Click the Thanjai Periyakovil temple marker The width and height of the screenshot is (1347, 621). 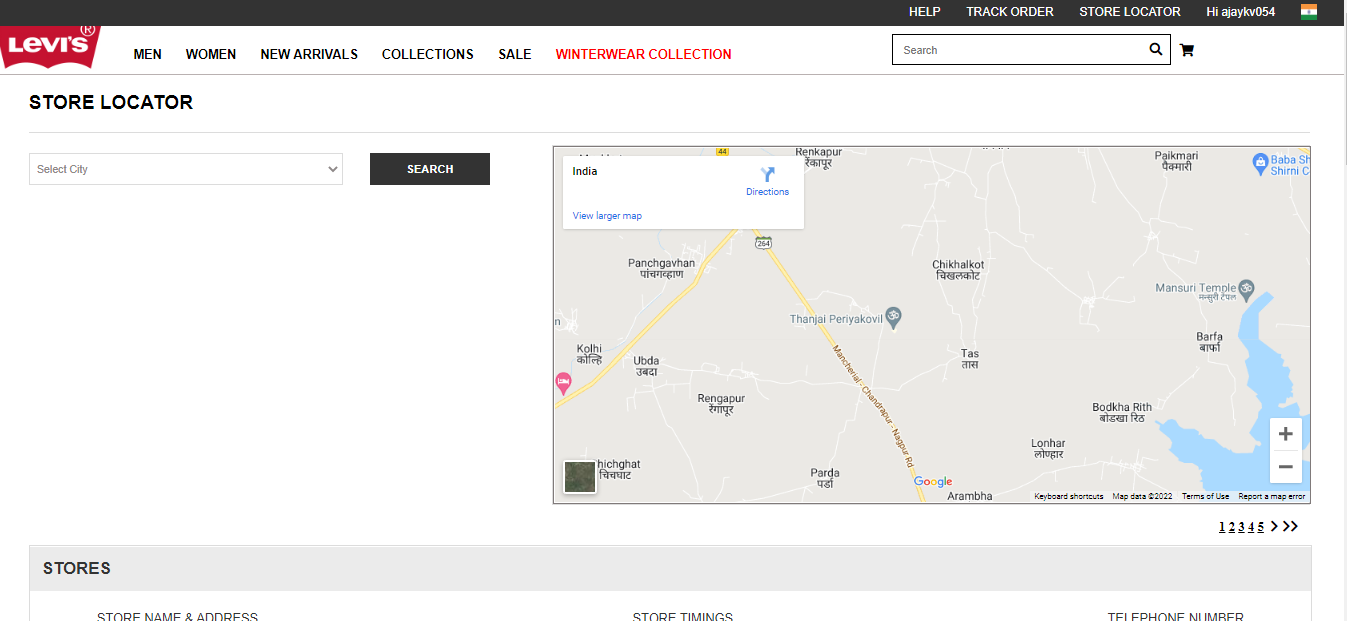[895, 316]
